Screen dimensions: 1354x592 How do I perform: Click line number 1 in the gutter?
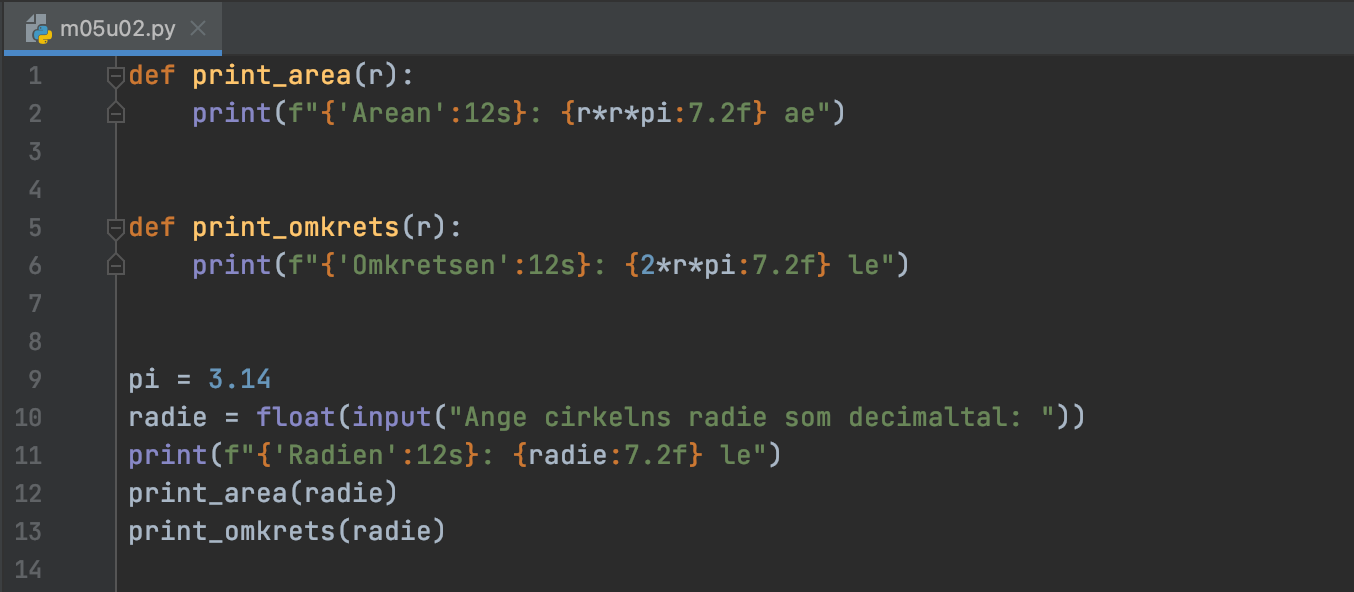34,76
